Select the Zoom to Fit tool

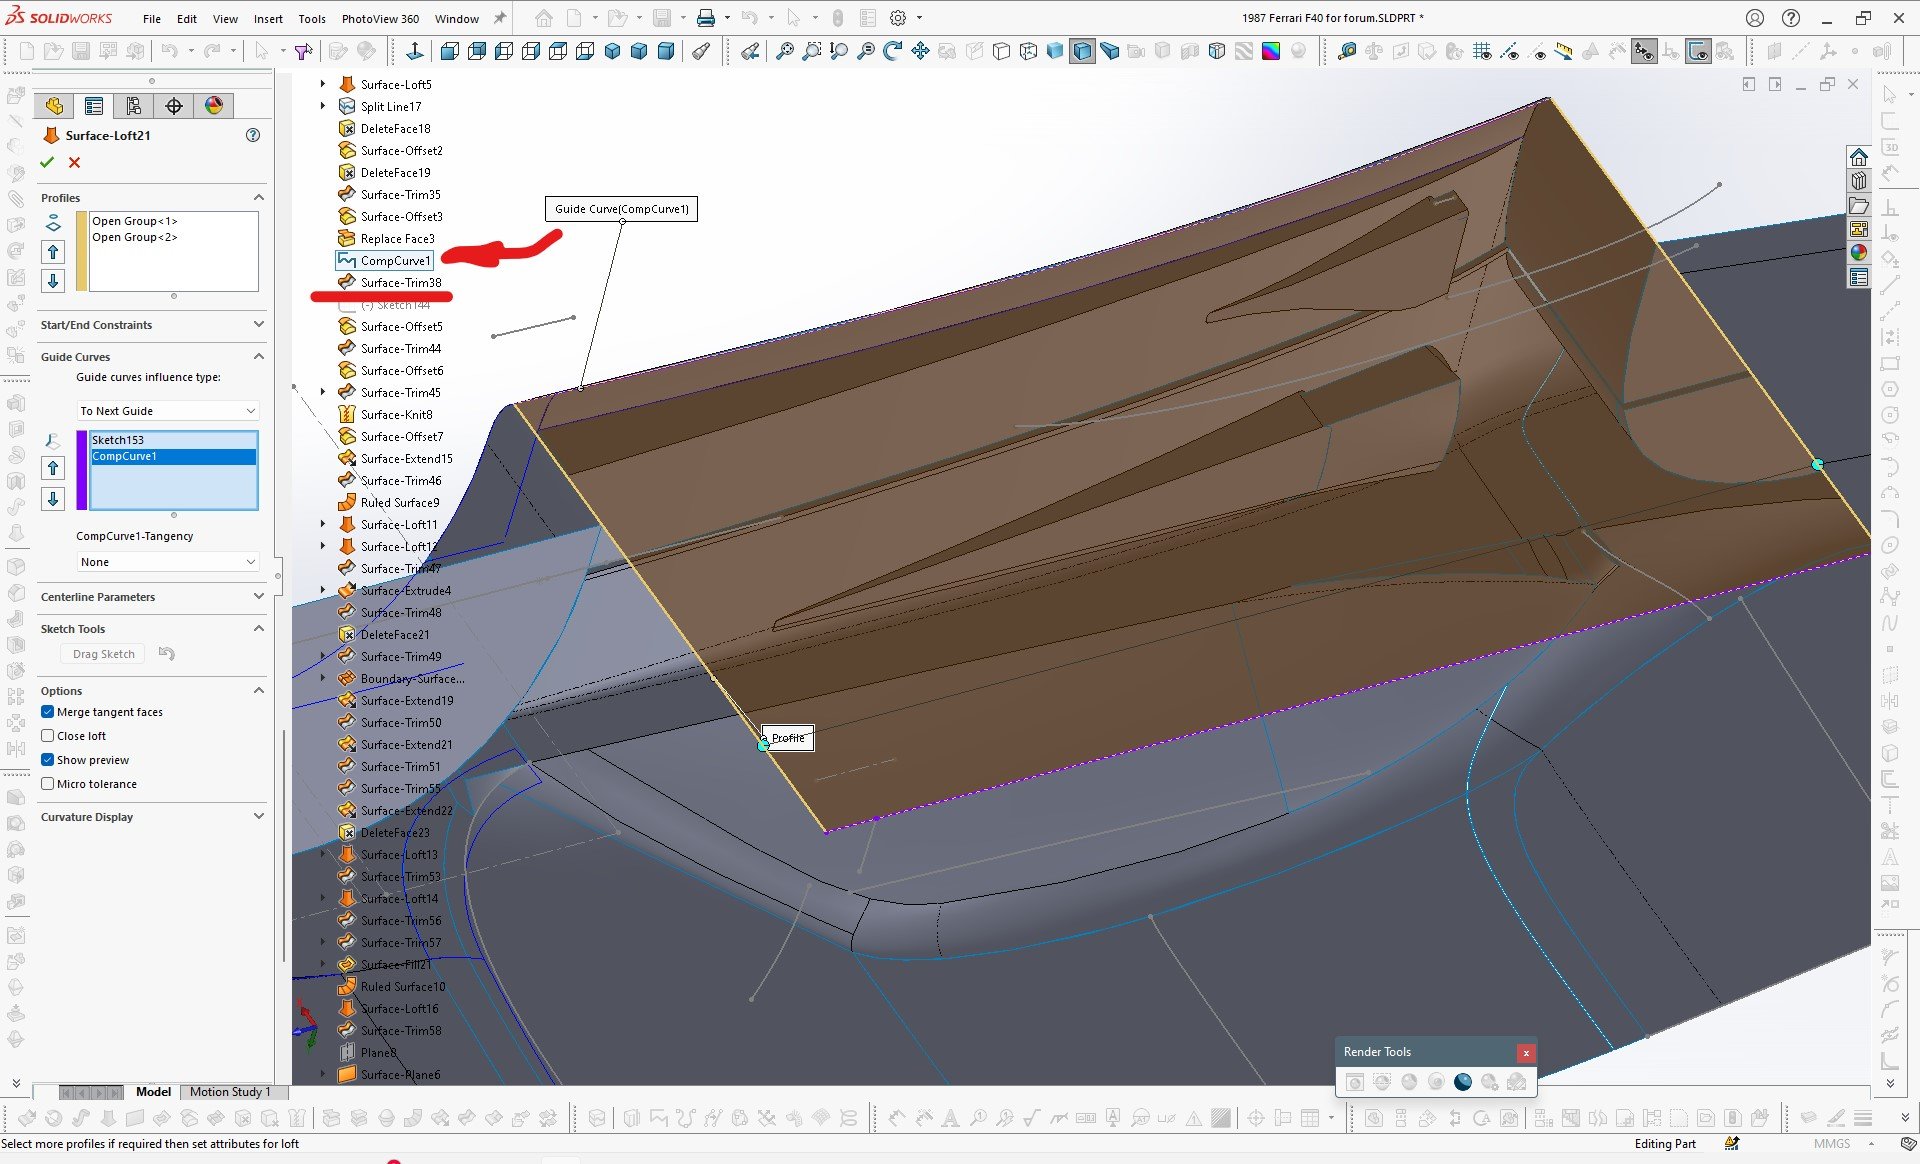tap(785, 51)
